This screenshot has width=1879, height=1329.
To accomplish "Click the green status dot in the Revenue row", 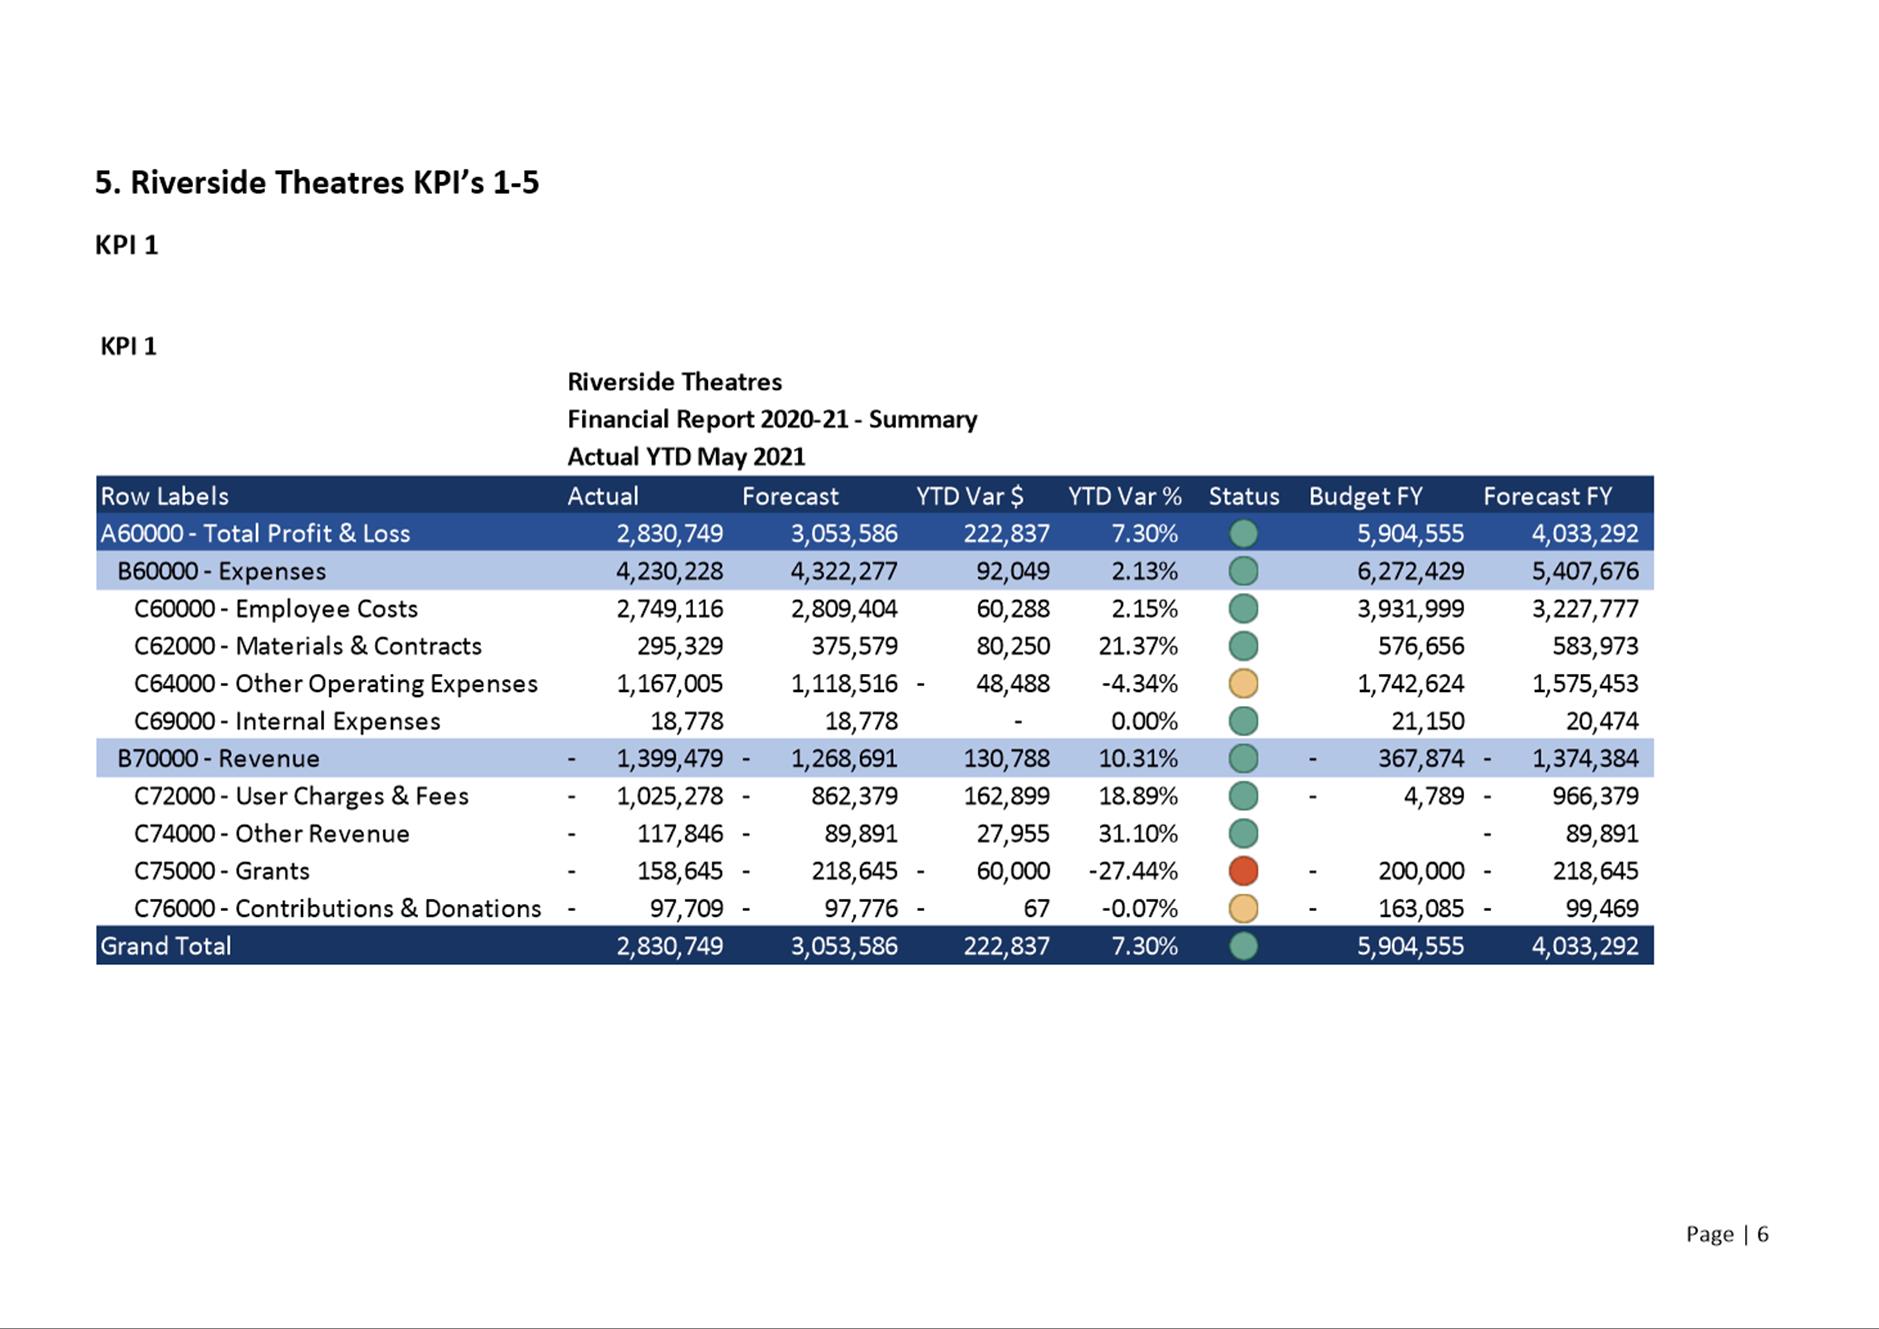I will pos(1243,759).
